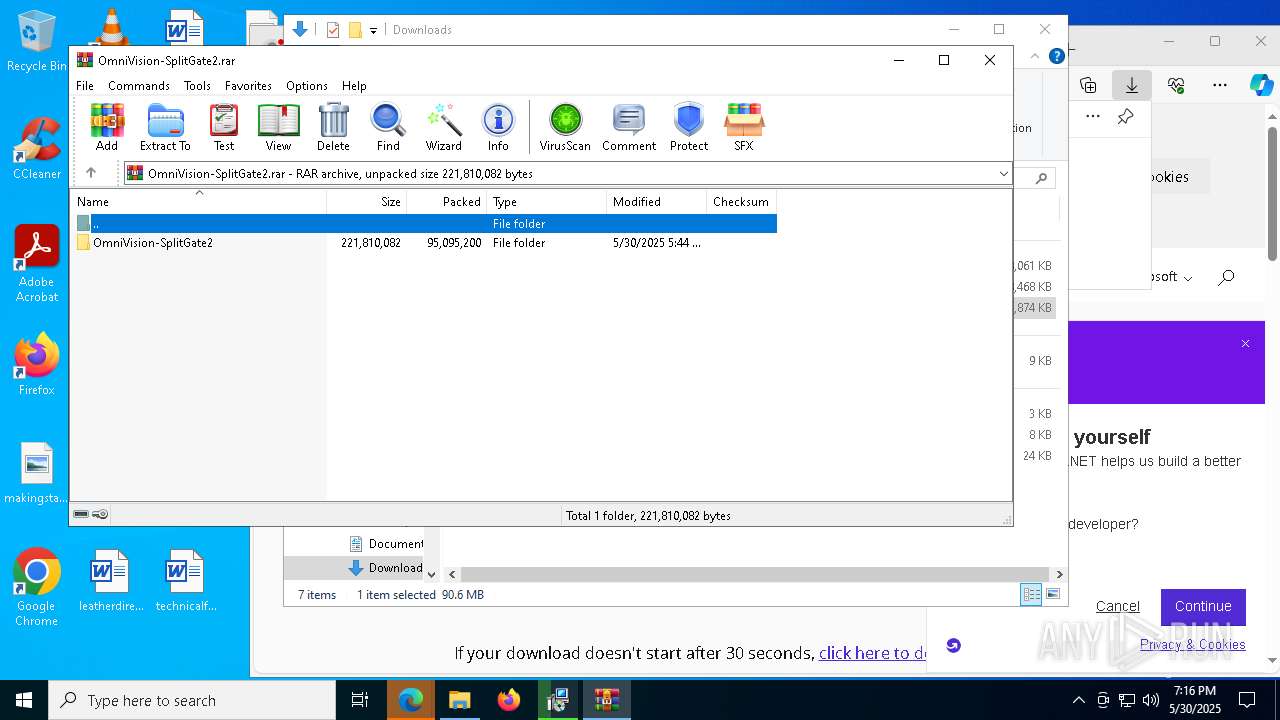Click the Windows Start button
The height and width of the screenshot is (720, 1280).
coord(24,700)
